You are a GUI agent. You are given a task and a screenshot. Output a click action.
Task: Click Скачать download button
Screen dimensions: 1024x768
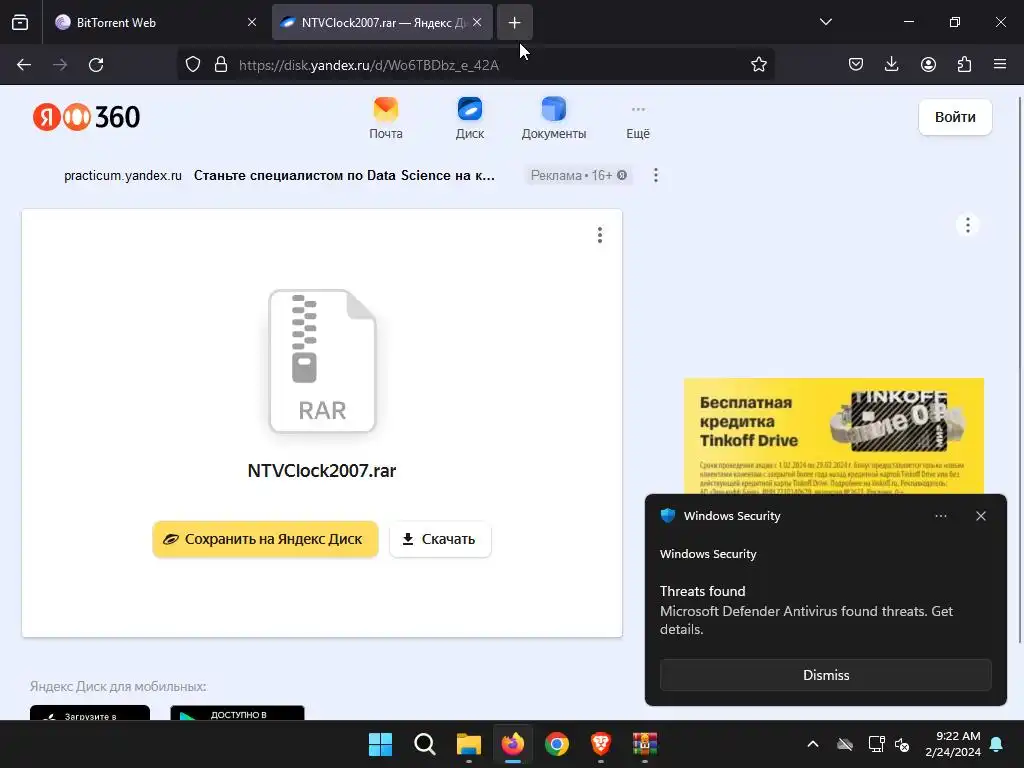440,539
